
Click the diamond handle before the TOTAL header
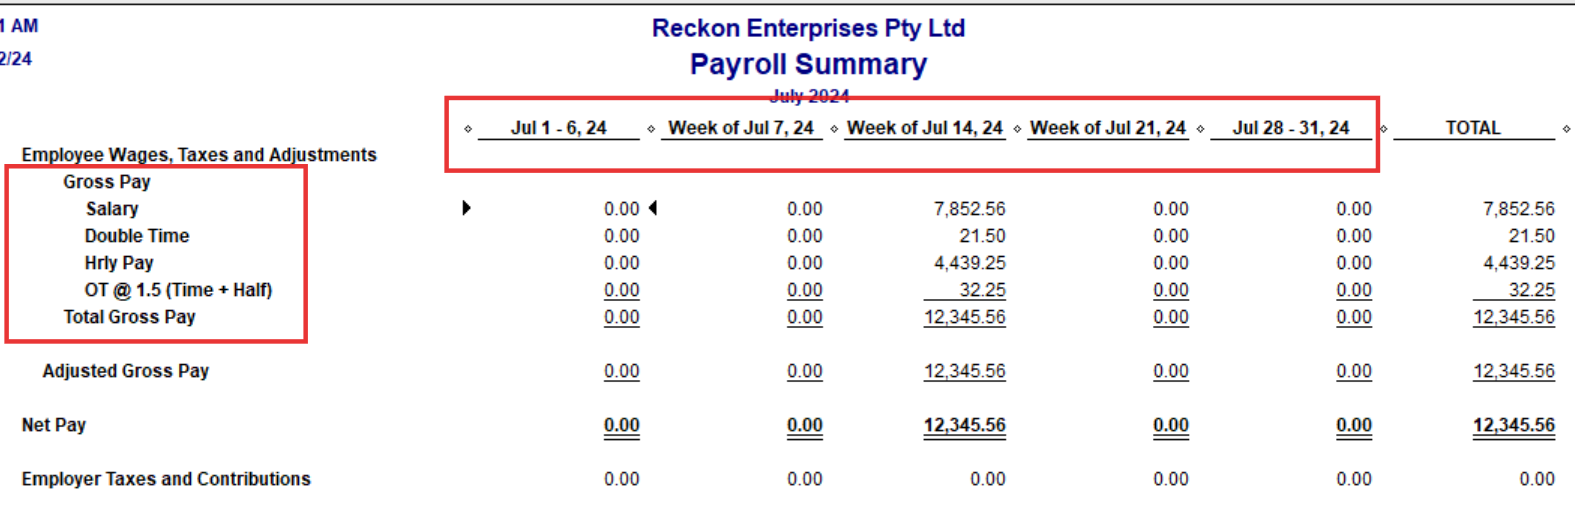(x=1384, y=129)
